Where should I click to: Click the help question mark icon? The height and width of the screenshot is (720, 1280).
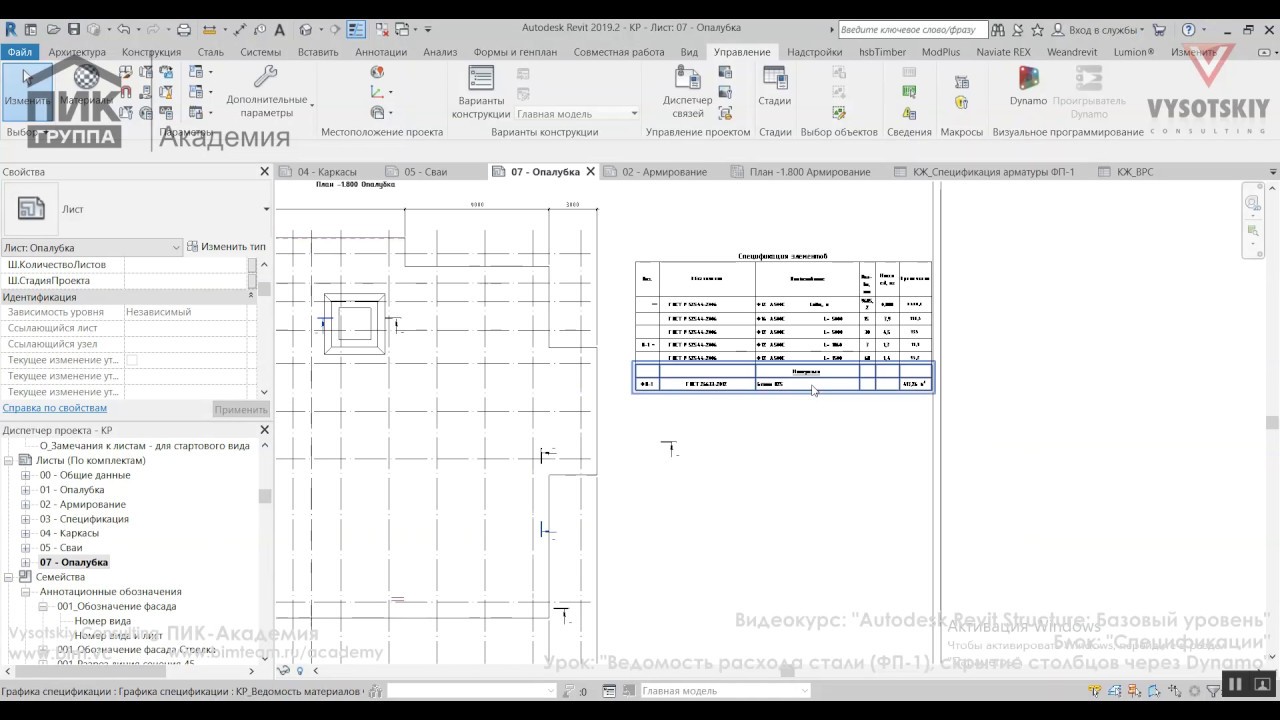tap(1188, 30)
